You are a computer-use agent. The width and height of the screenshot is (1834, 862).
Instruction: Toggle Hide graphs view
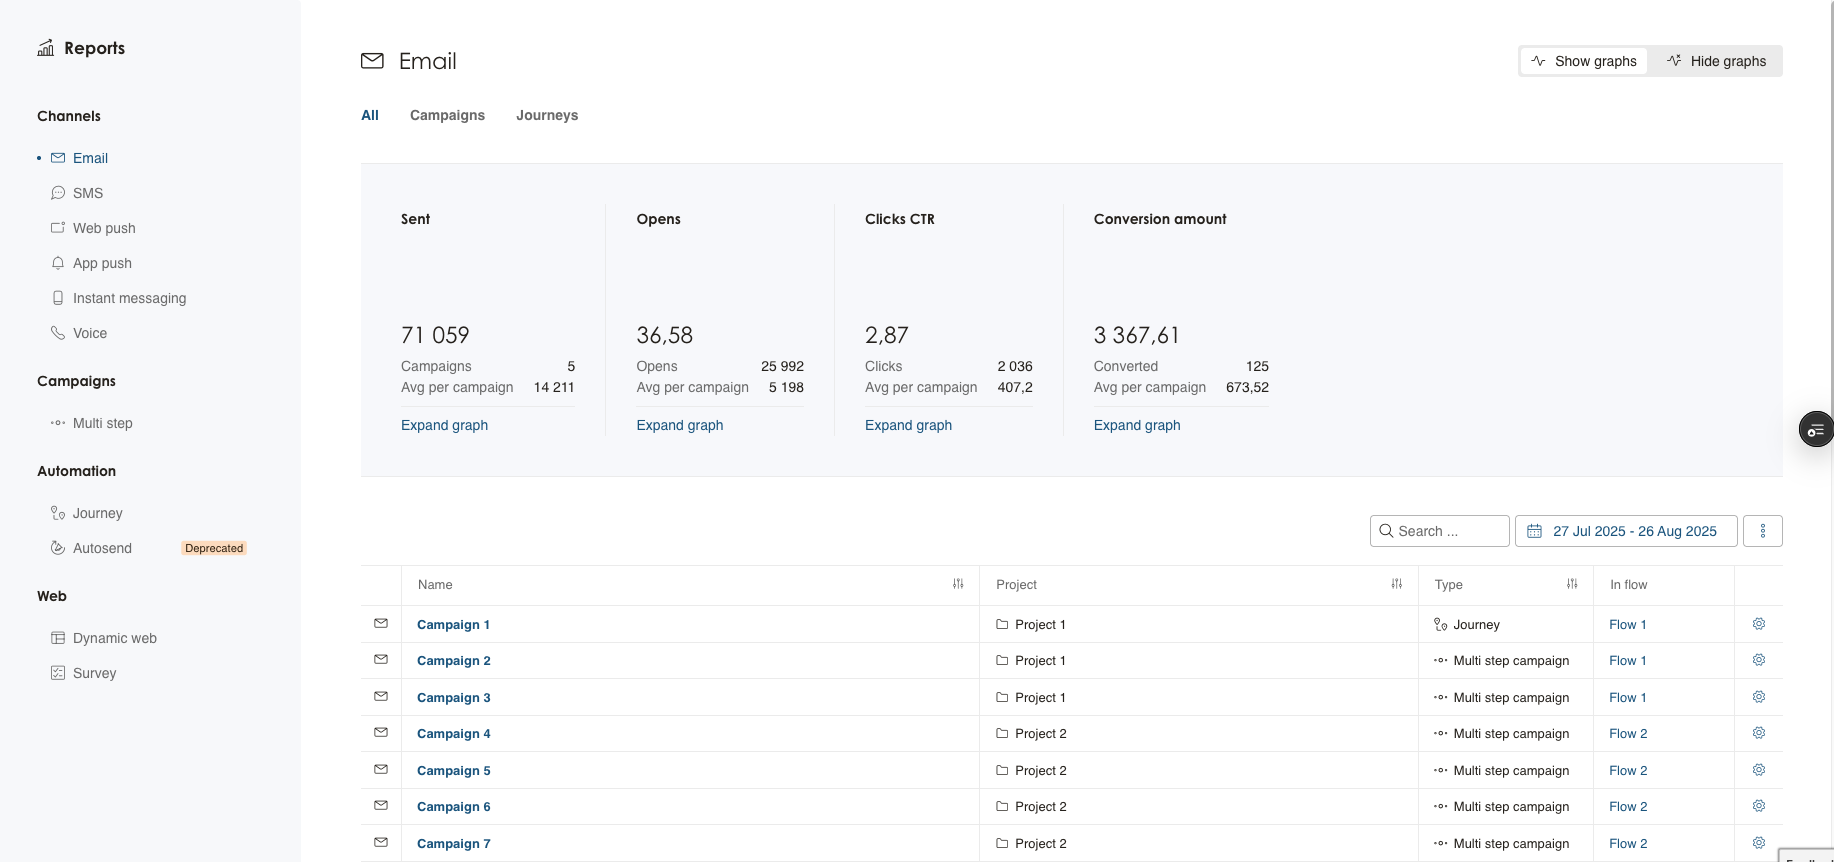(x=1716, y=61)
